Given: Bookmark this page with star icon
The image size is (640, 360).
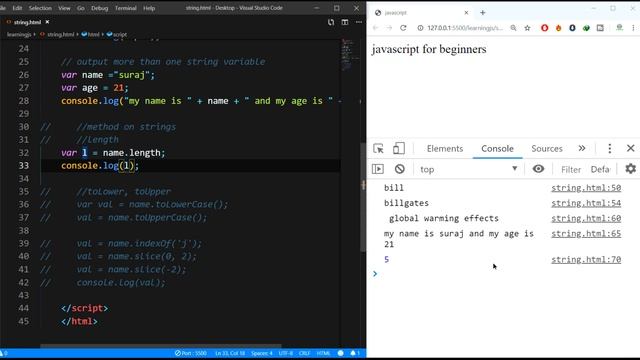Looking at the screenshot, I should tap(527, 28).
